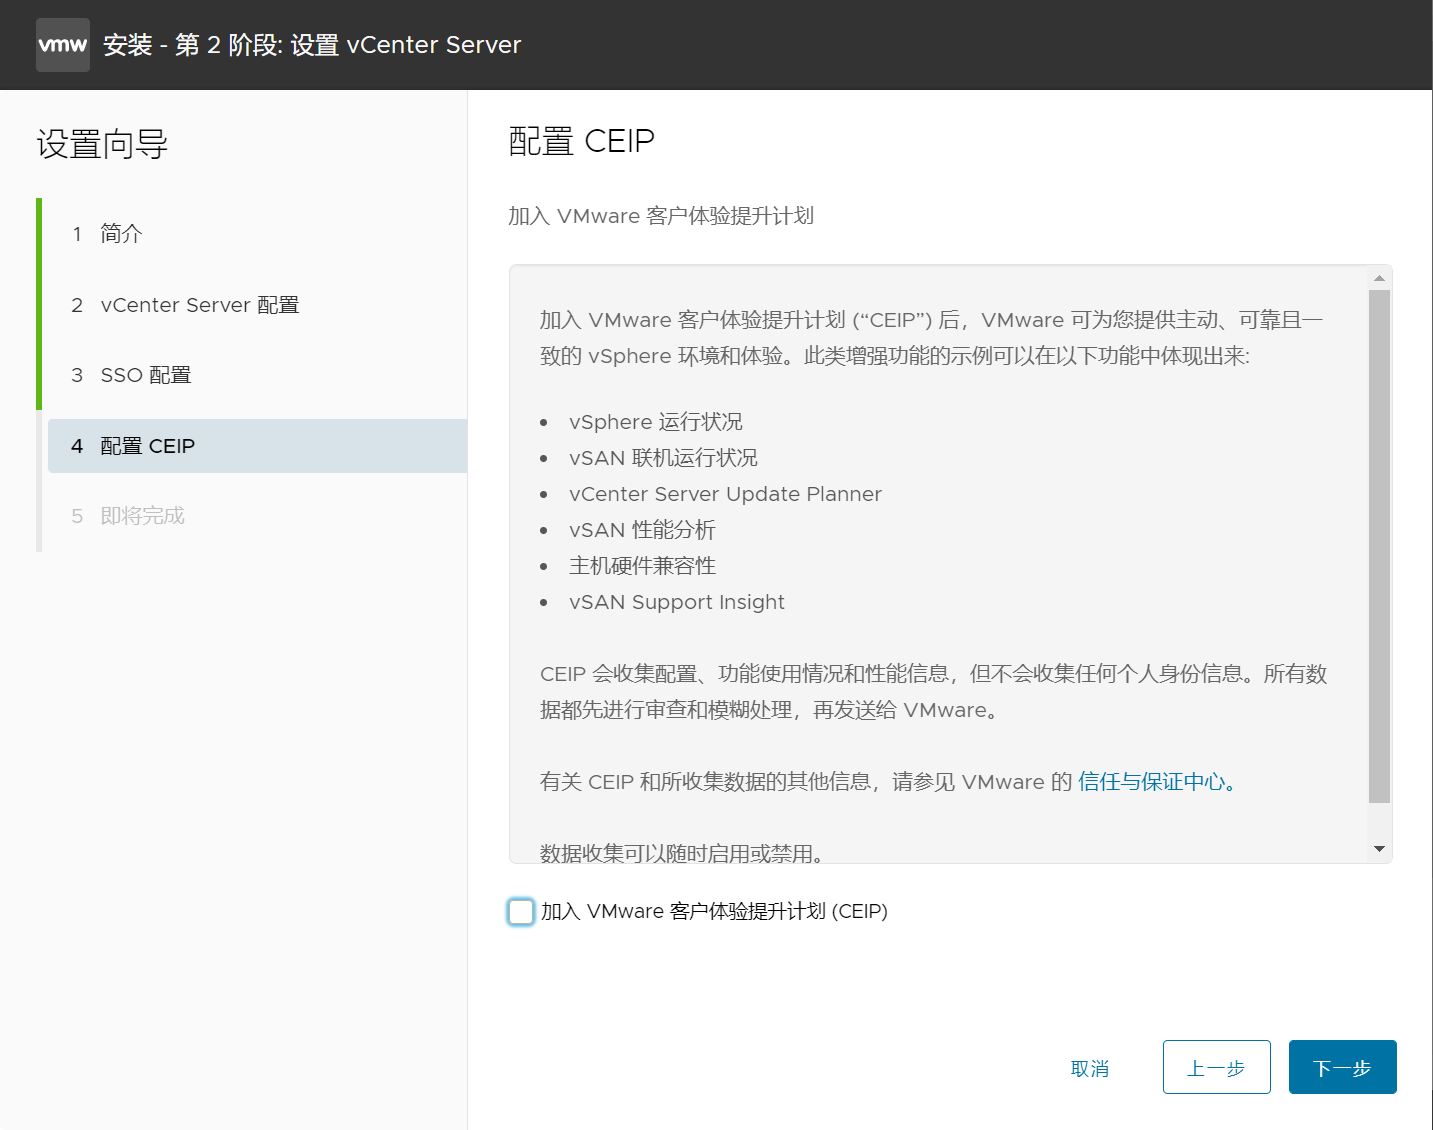This screenshot has height=1130, width=1433.
Task: Click the CEIP text scrollbar thumb
Action: 1379,546
